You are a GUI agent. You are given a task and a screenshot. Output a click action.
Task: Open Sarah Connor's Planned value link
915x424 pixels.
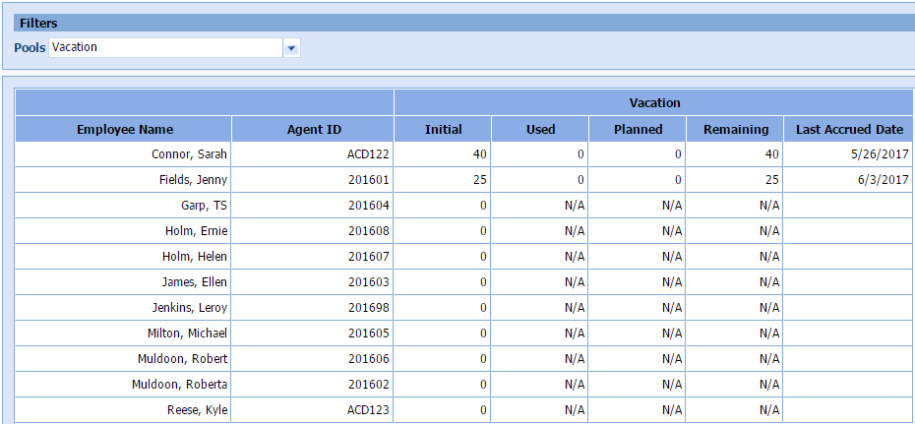(678, 155)
